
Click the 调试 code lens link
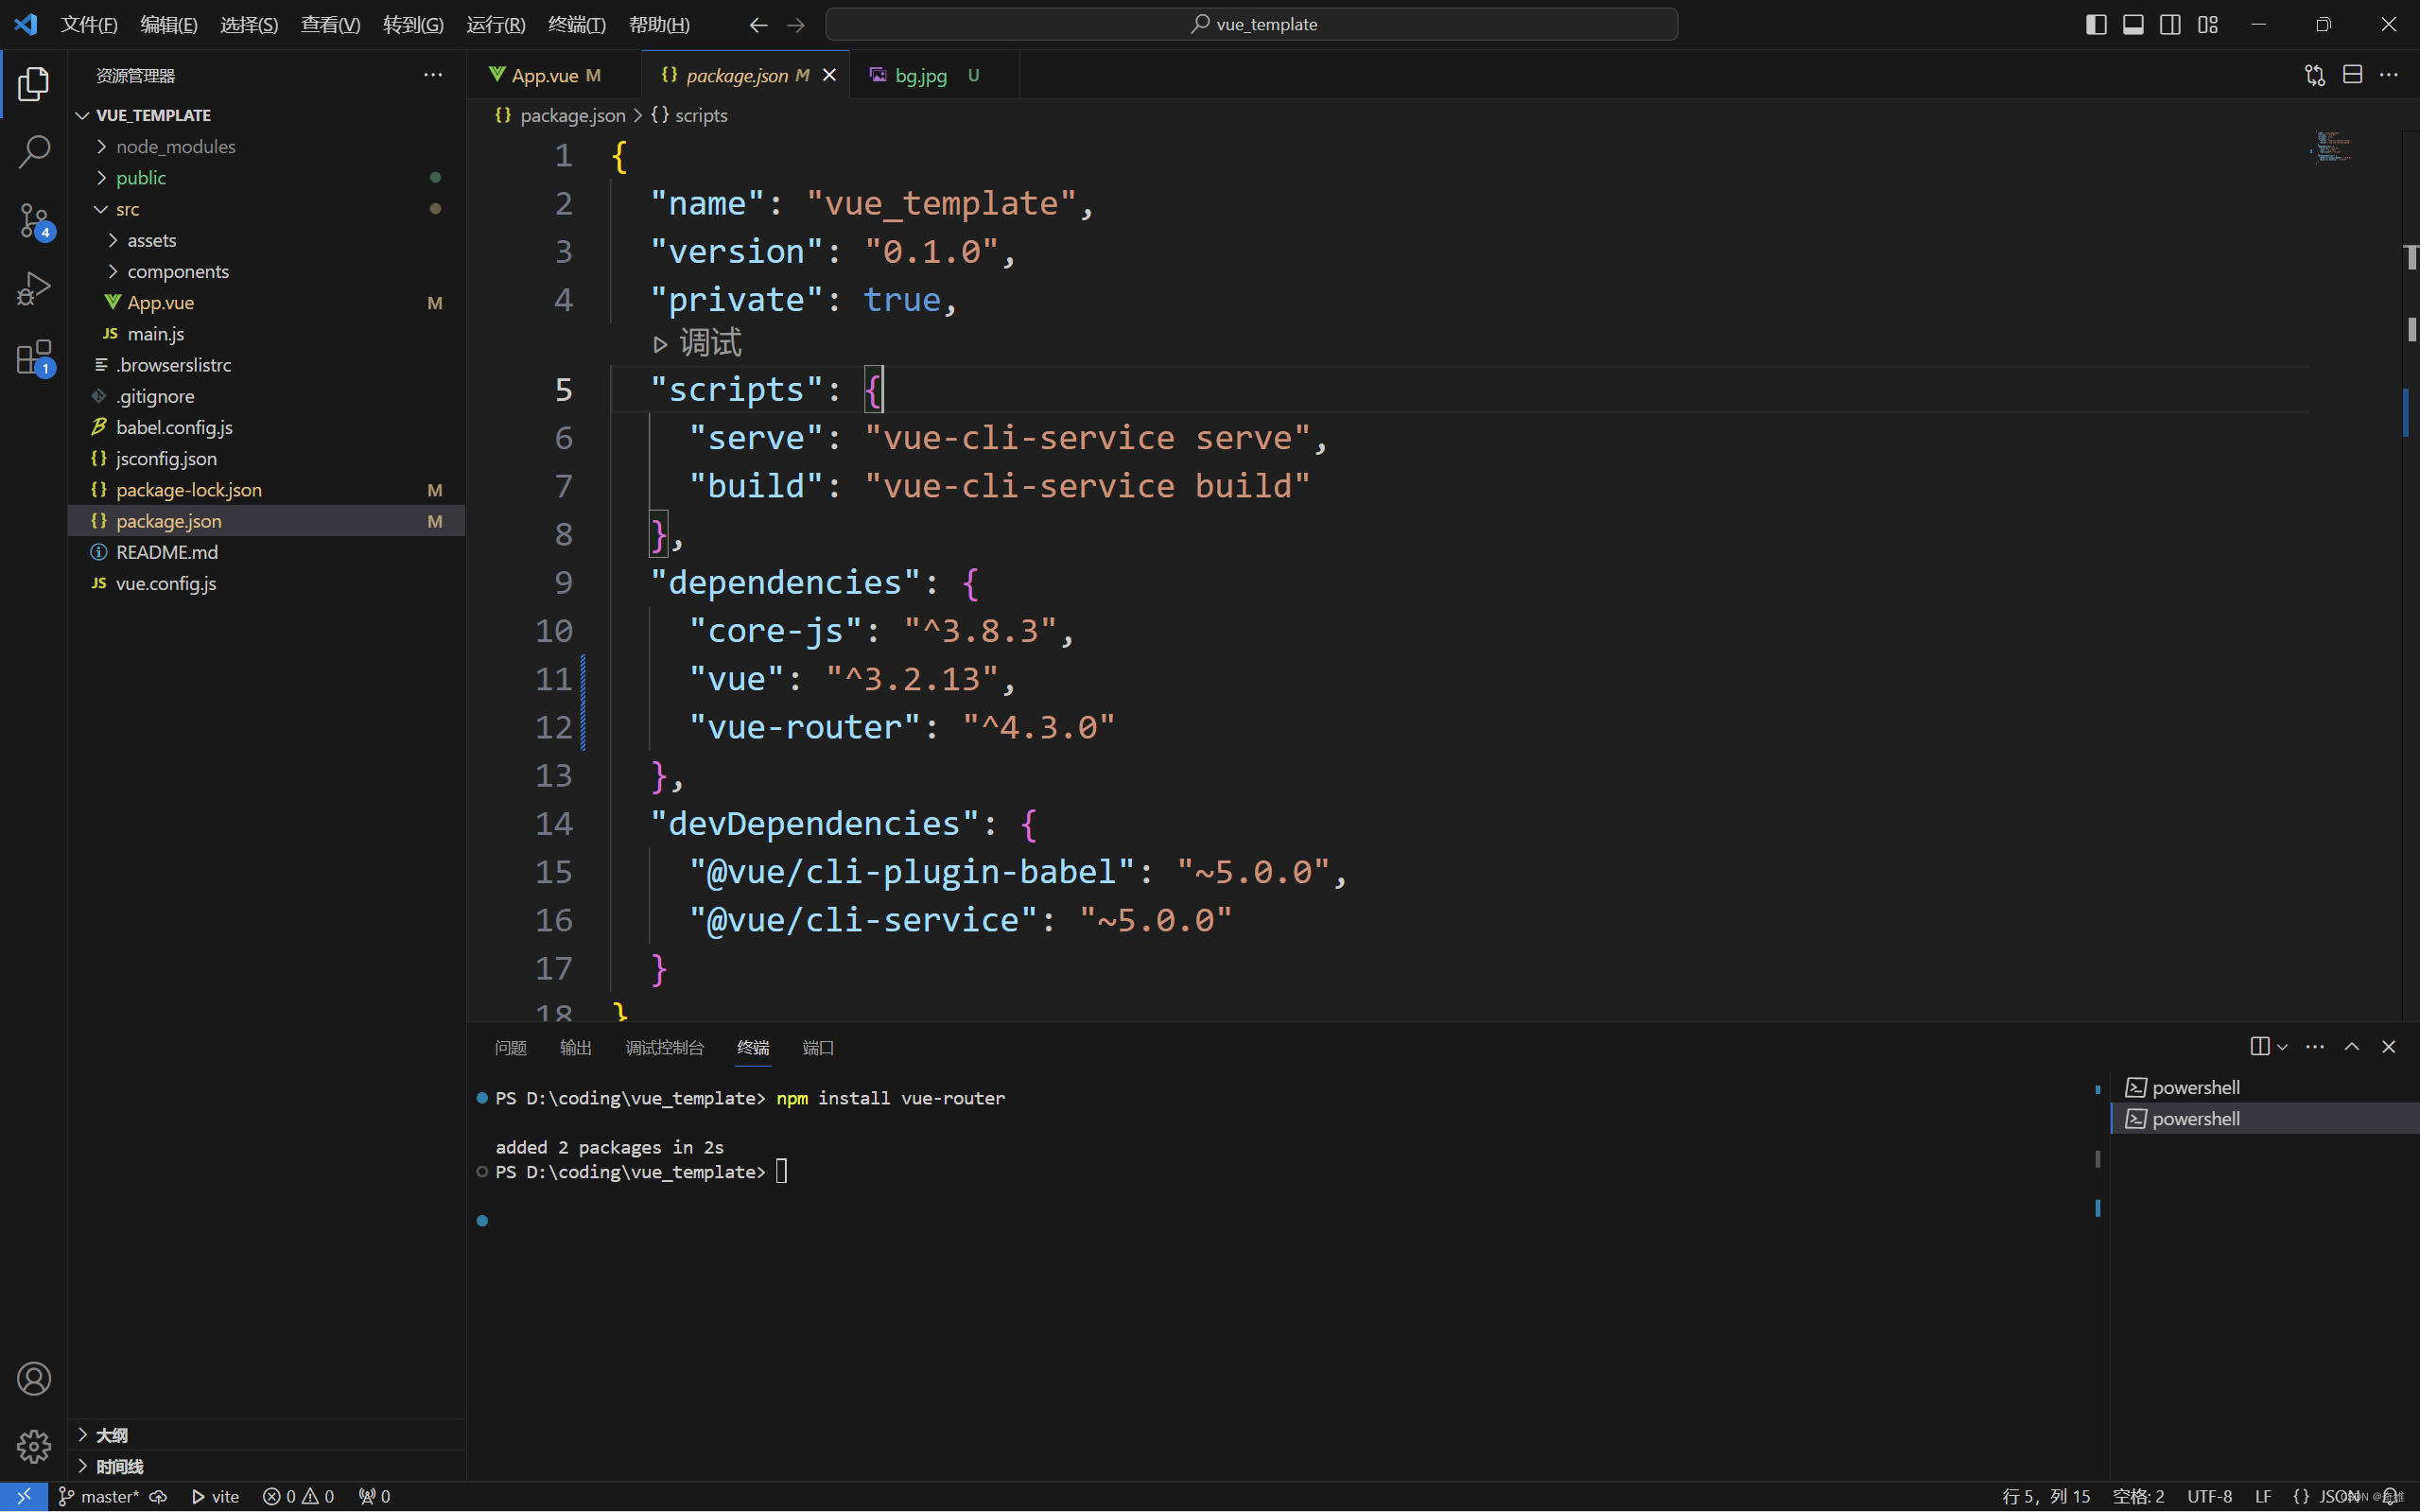point(709,343)
